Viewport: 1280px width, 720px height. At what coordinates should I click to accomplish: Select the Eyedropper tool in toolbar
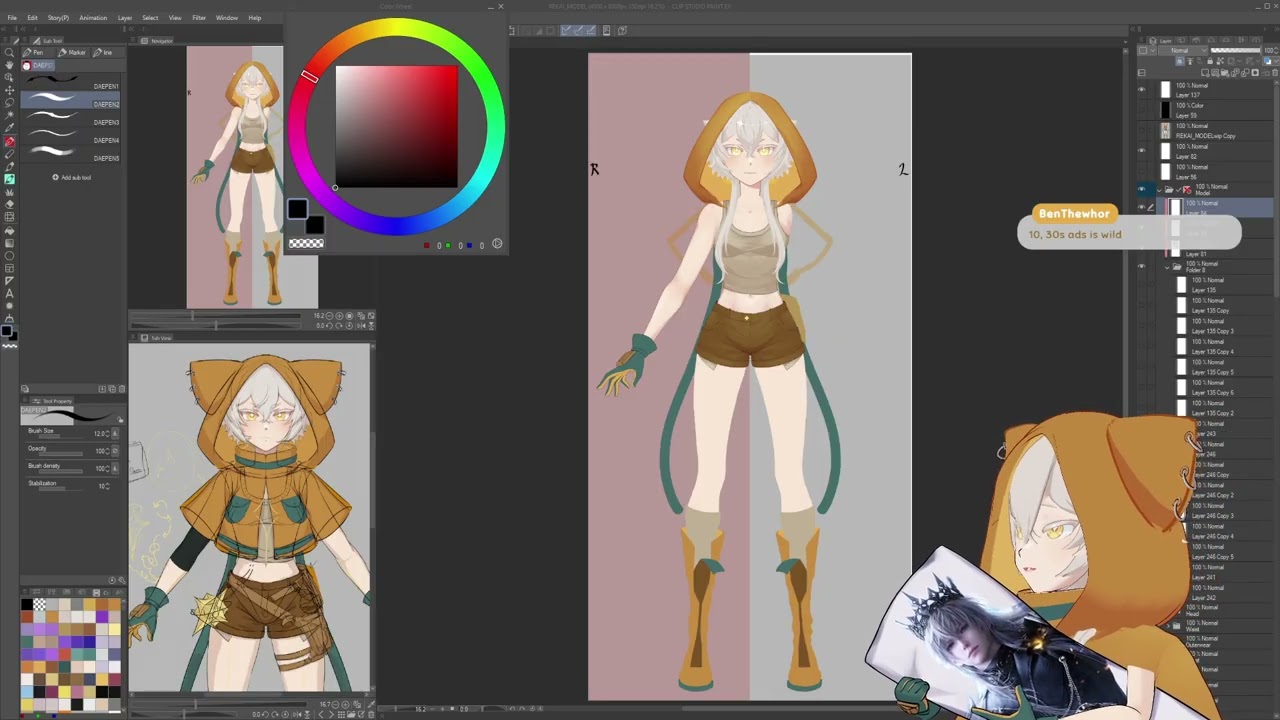tap(9, 128)
